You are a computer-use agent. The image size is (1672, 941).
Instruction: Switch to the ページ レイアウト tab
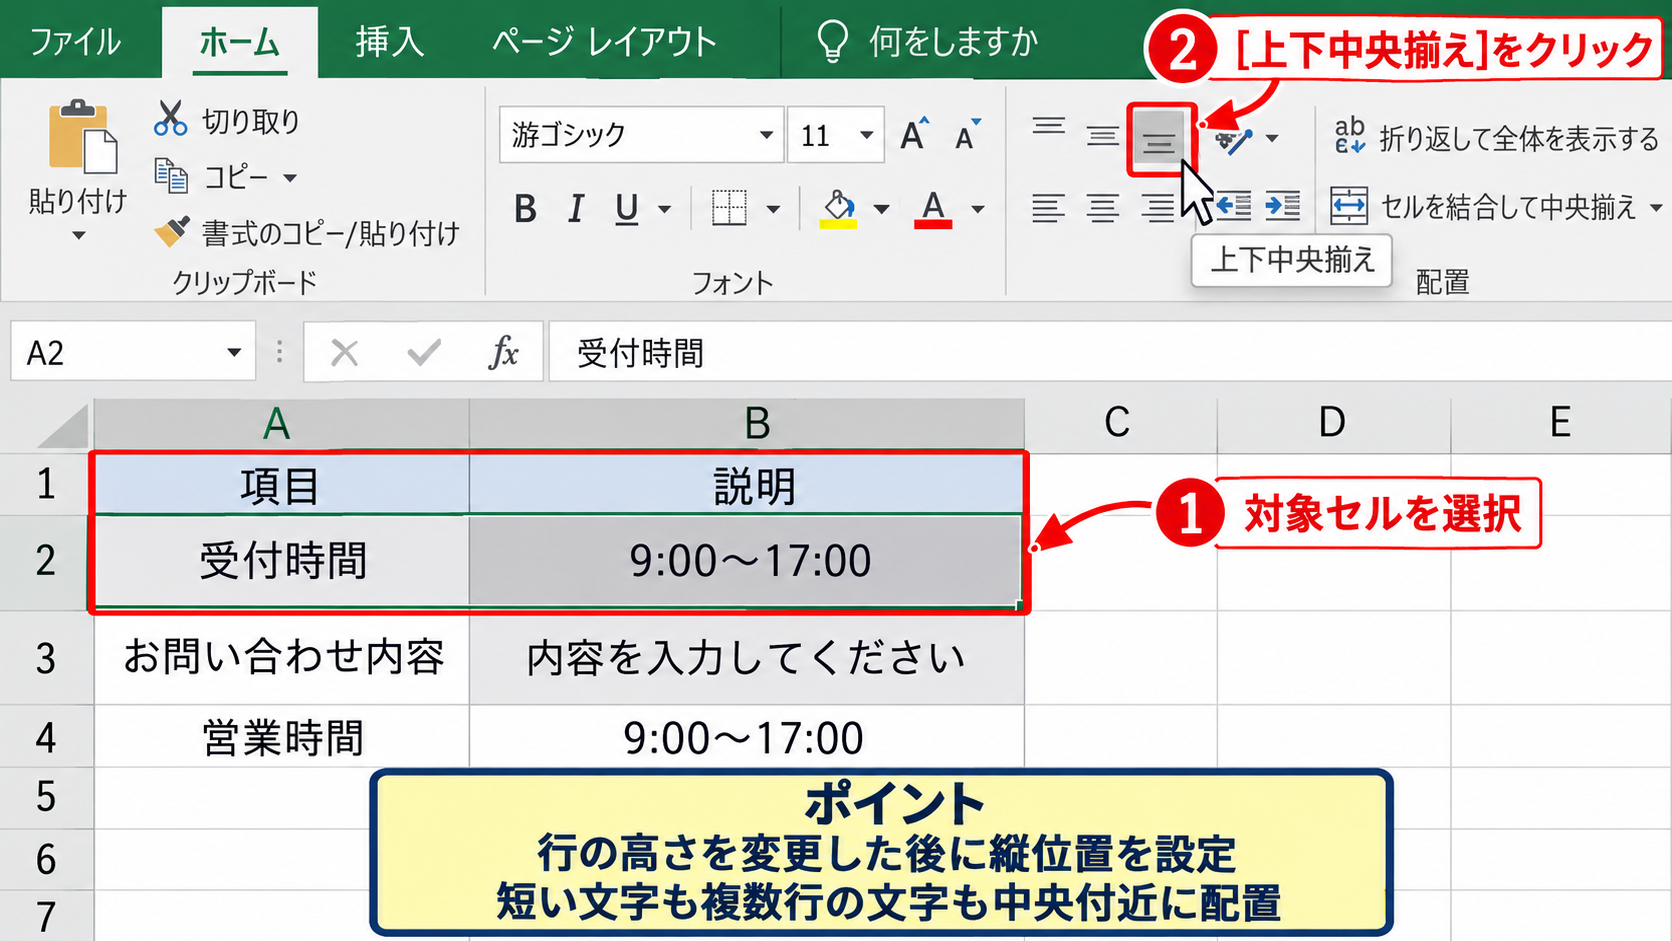pos(604,42)
